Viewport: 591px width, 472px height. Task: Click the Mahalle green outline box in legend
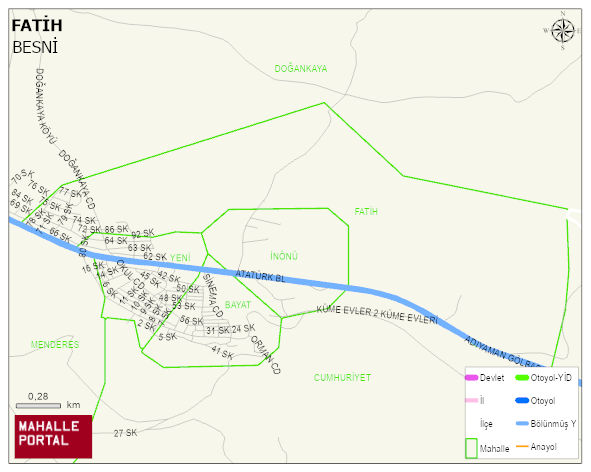click(471, 448)
